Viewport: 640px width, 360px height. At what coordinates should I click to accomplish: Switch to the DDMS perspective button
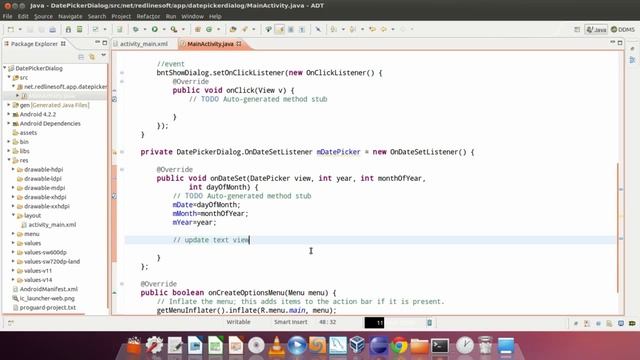(623, 29)
